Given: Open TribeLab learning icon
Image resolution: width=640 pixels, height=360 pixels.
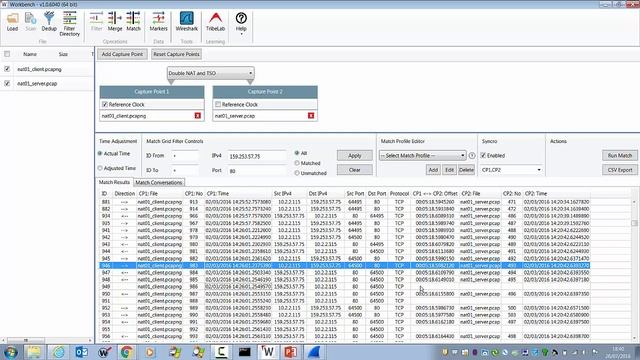Looking at the screenshot, I should click(x=215, y=22).
